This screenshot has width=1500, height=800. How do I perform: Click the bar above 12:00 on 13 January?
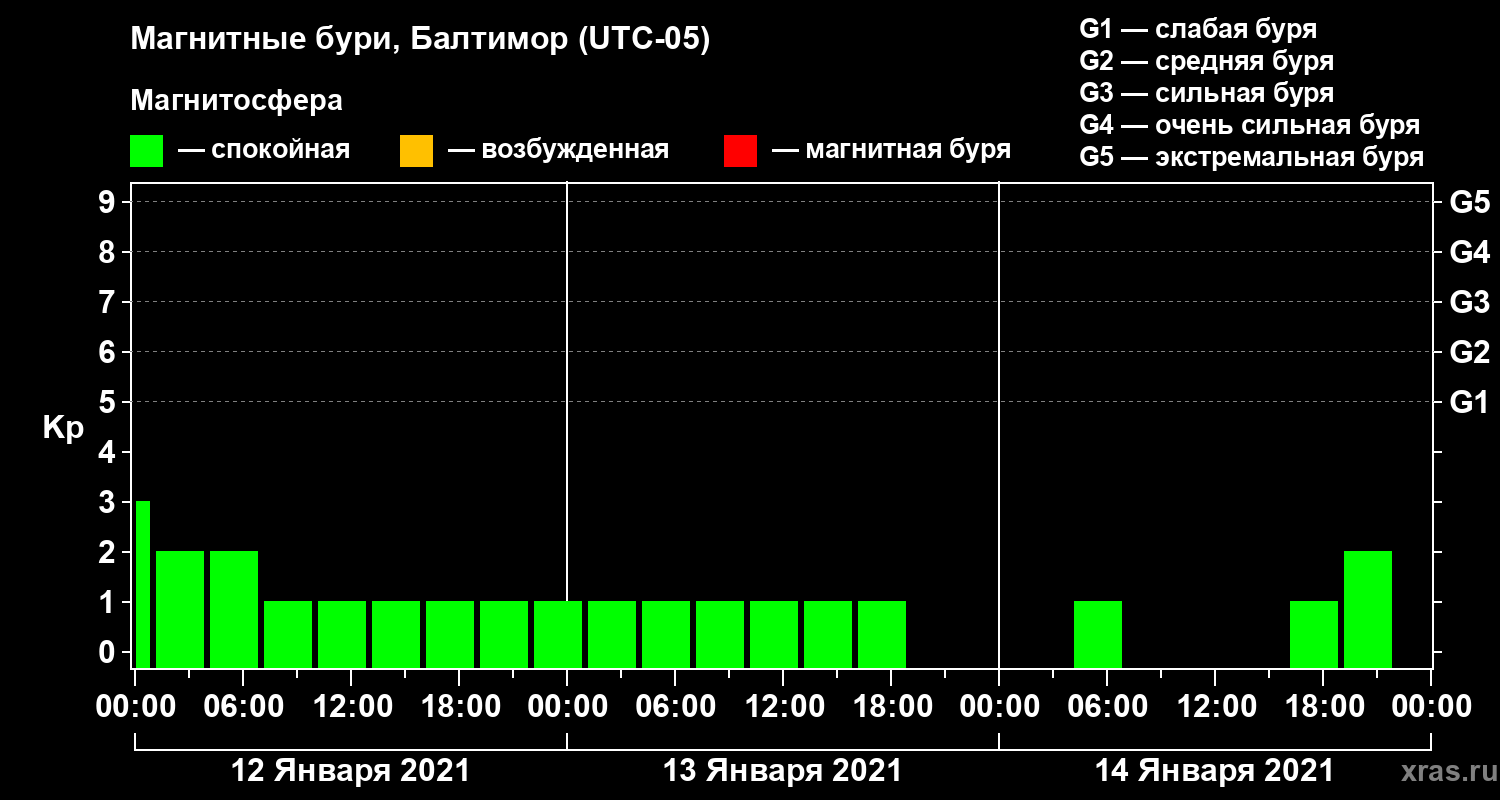click(774, 634)
